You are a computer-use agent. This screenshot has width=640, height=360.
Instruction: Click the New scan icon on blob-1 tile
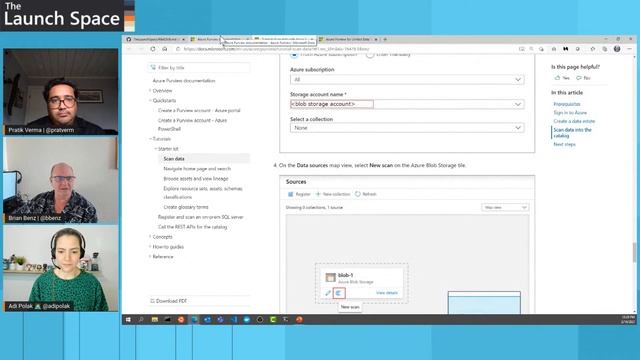[x=339, y=293]
